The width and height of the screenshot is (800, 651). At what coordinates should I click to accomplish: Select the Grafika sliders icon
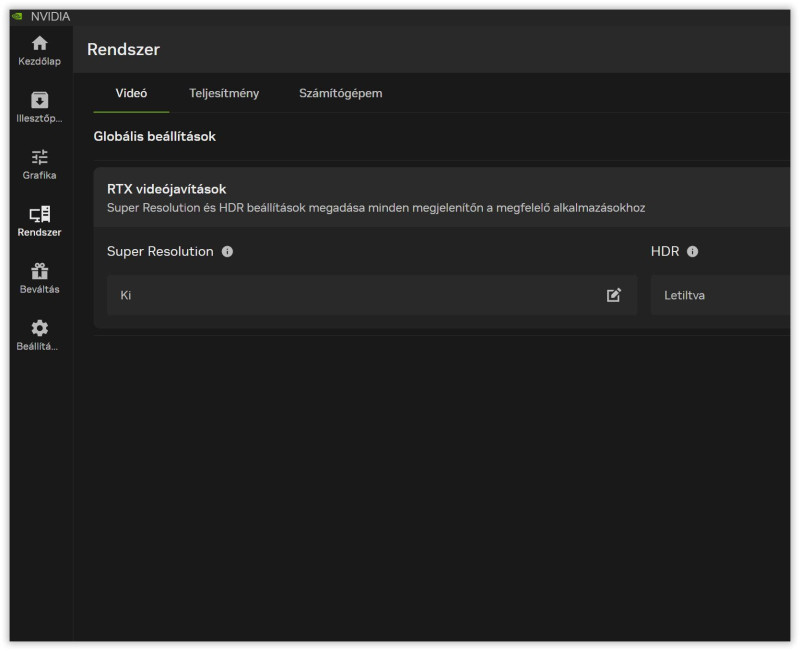(x=40, y=157)
